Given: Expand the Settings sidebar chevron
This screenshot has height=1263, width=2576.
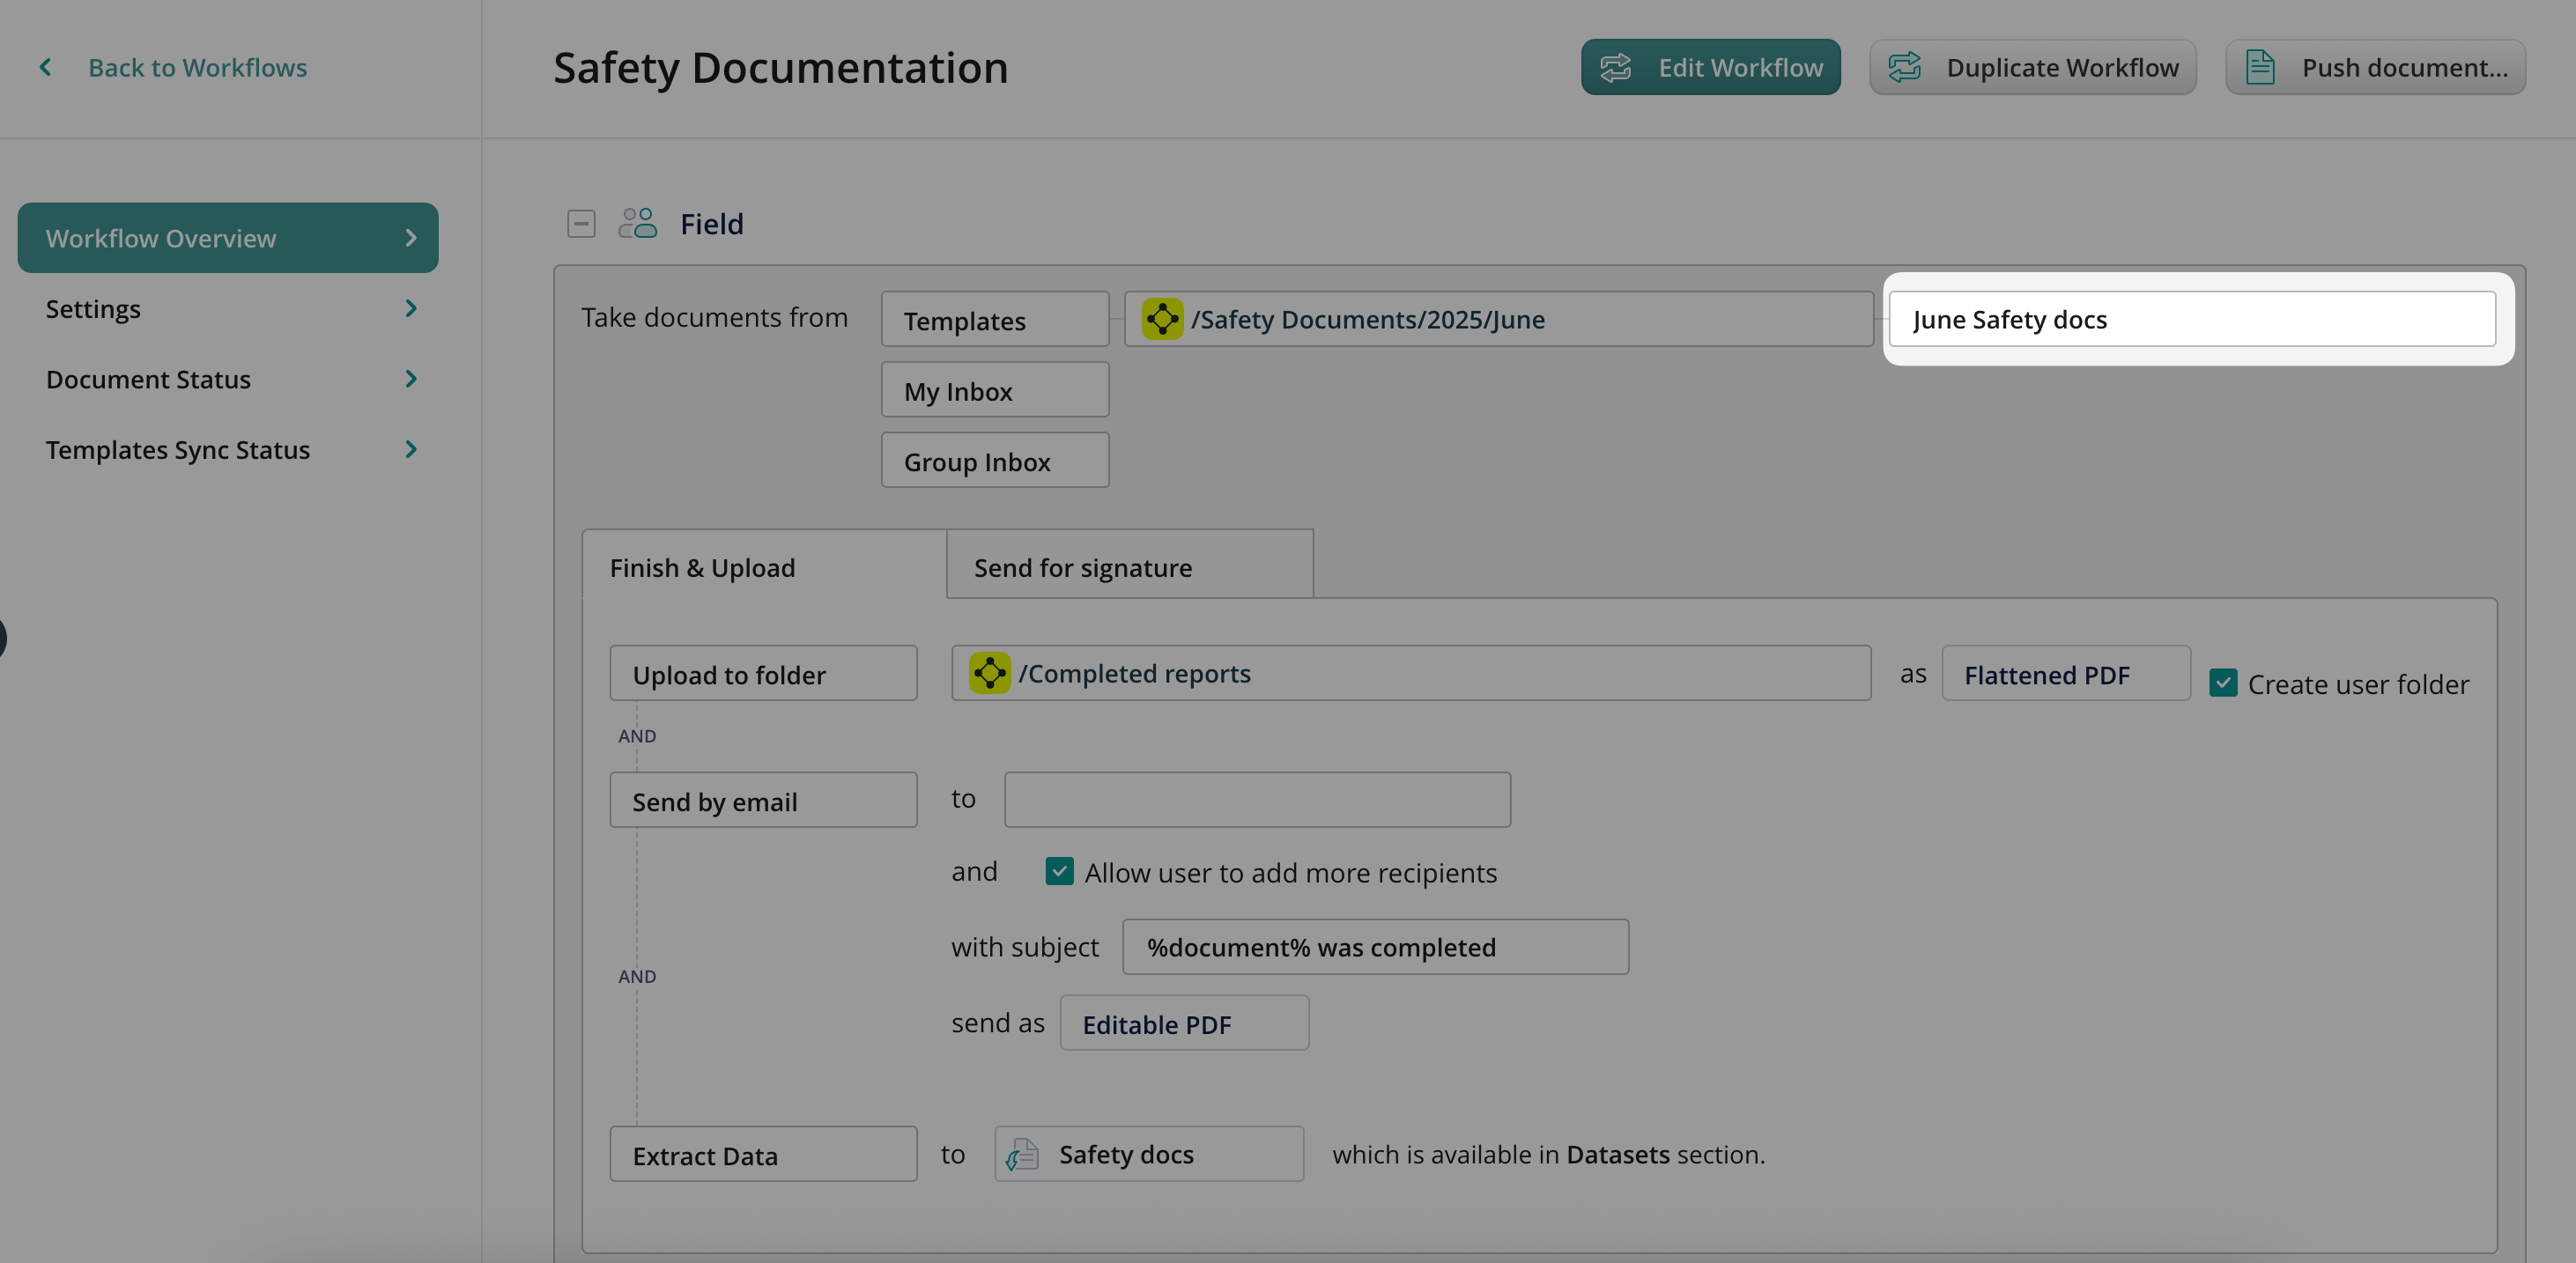Looking at the screenshot, I should 410,308.
